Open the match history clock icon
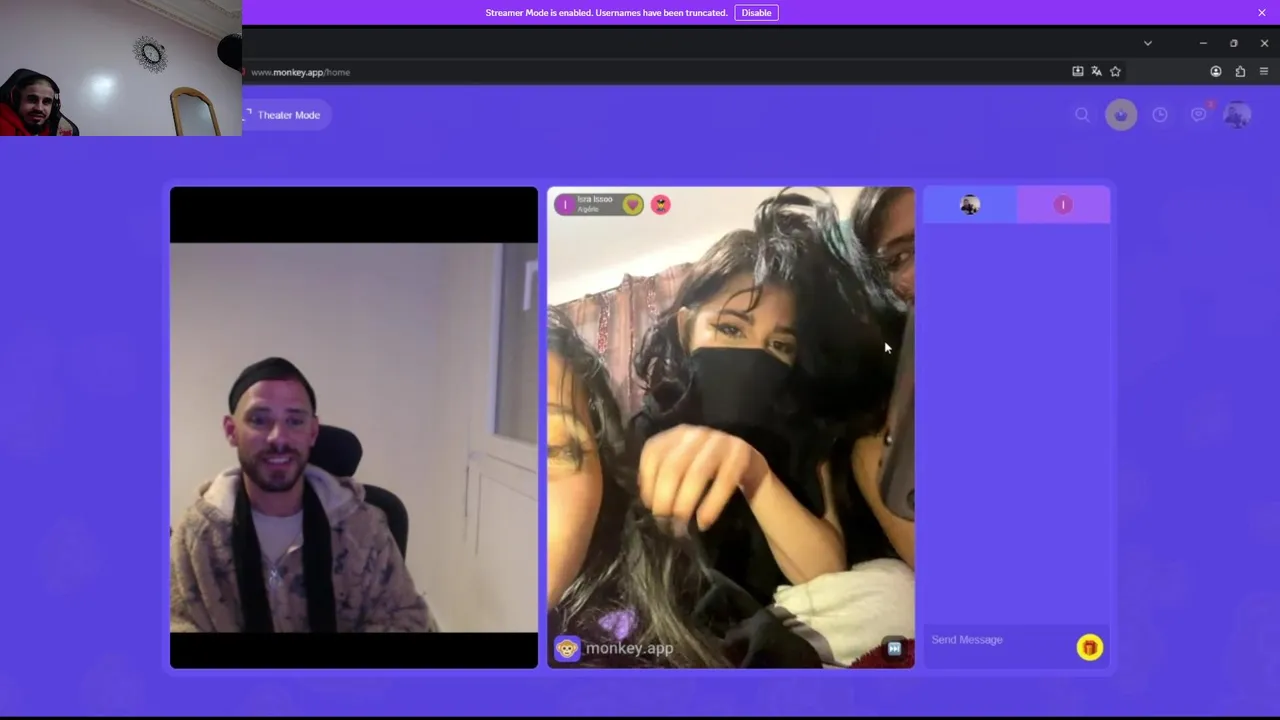 point(1160,115)
